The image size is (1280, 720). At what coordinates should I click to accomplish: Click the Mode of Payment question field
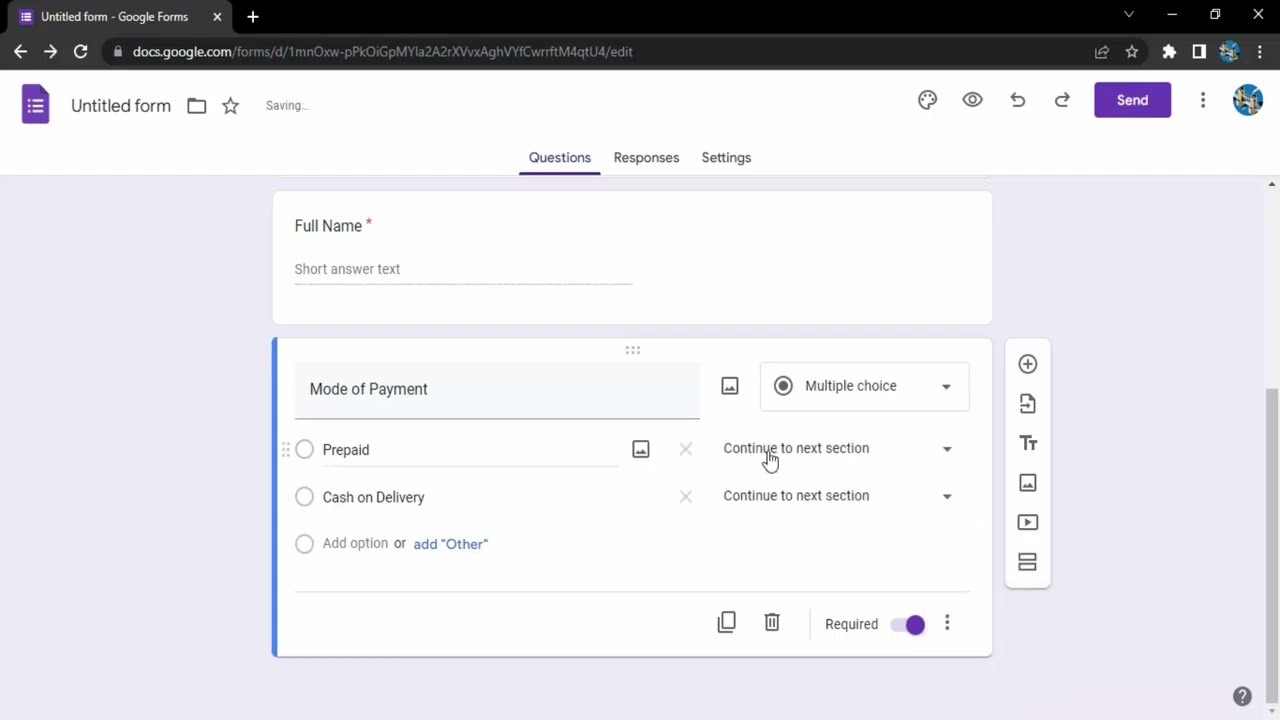pos(497,389)
